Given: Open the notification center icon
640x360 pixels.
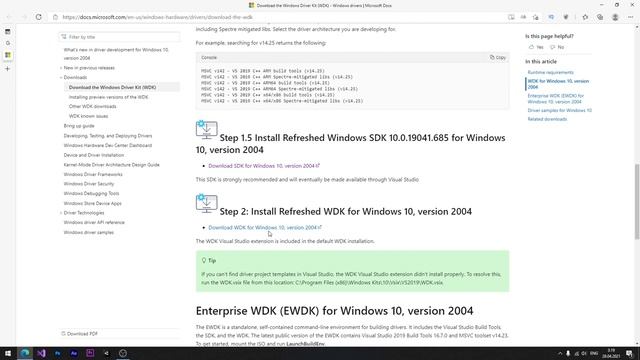Looking at the screenshot, I should [x=629, y=353].
